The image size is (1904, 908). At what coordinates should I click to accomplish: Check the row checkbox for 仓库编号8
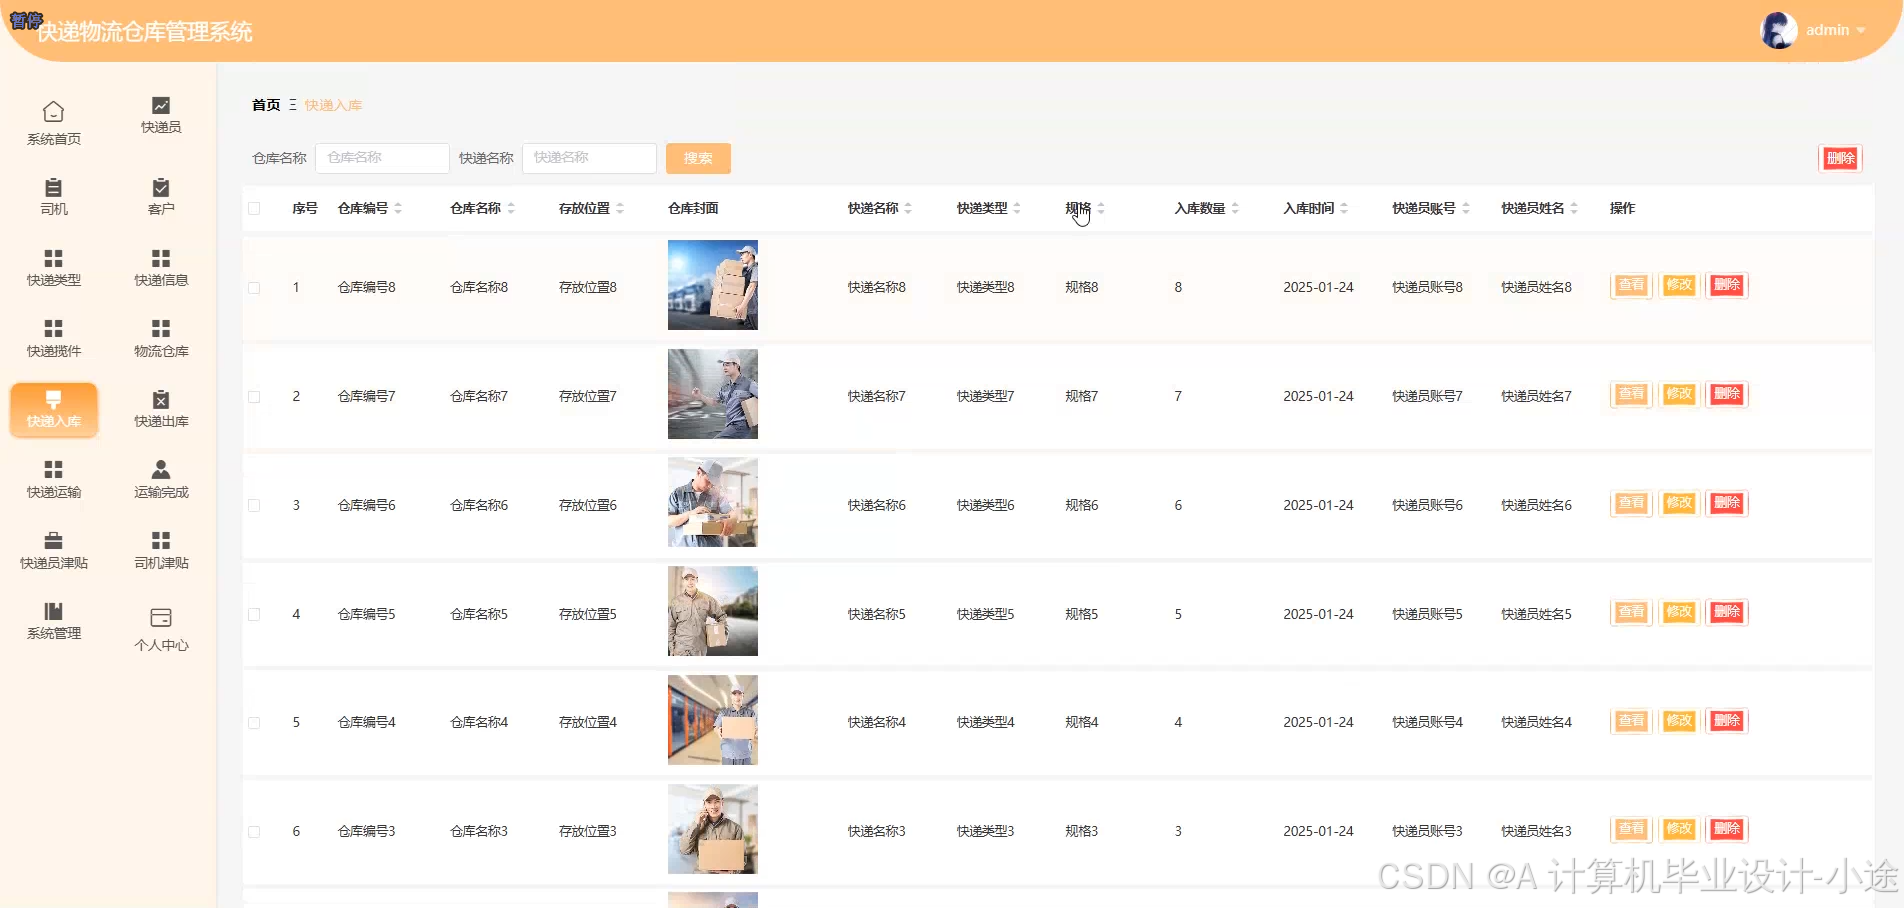tap(254, 287)
